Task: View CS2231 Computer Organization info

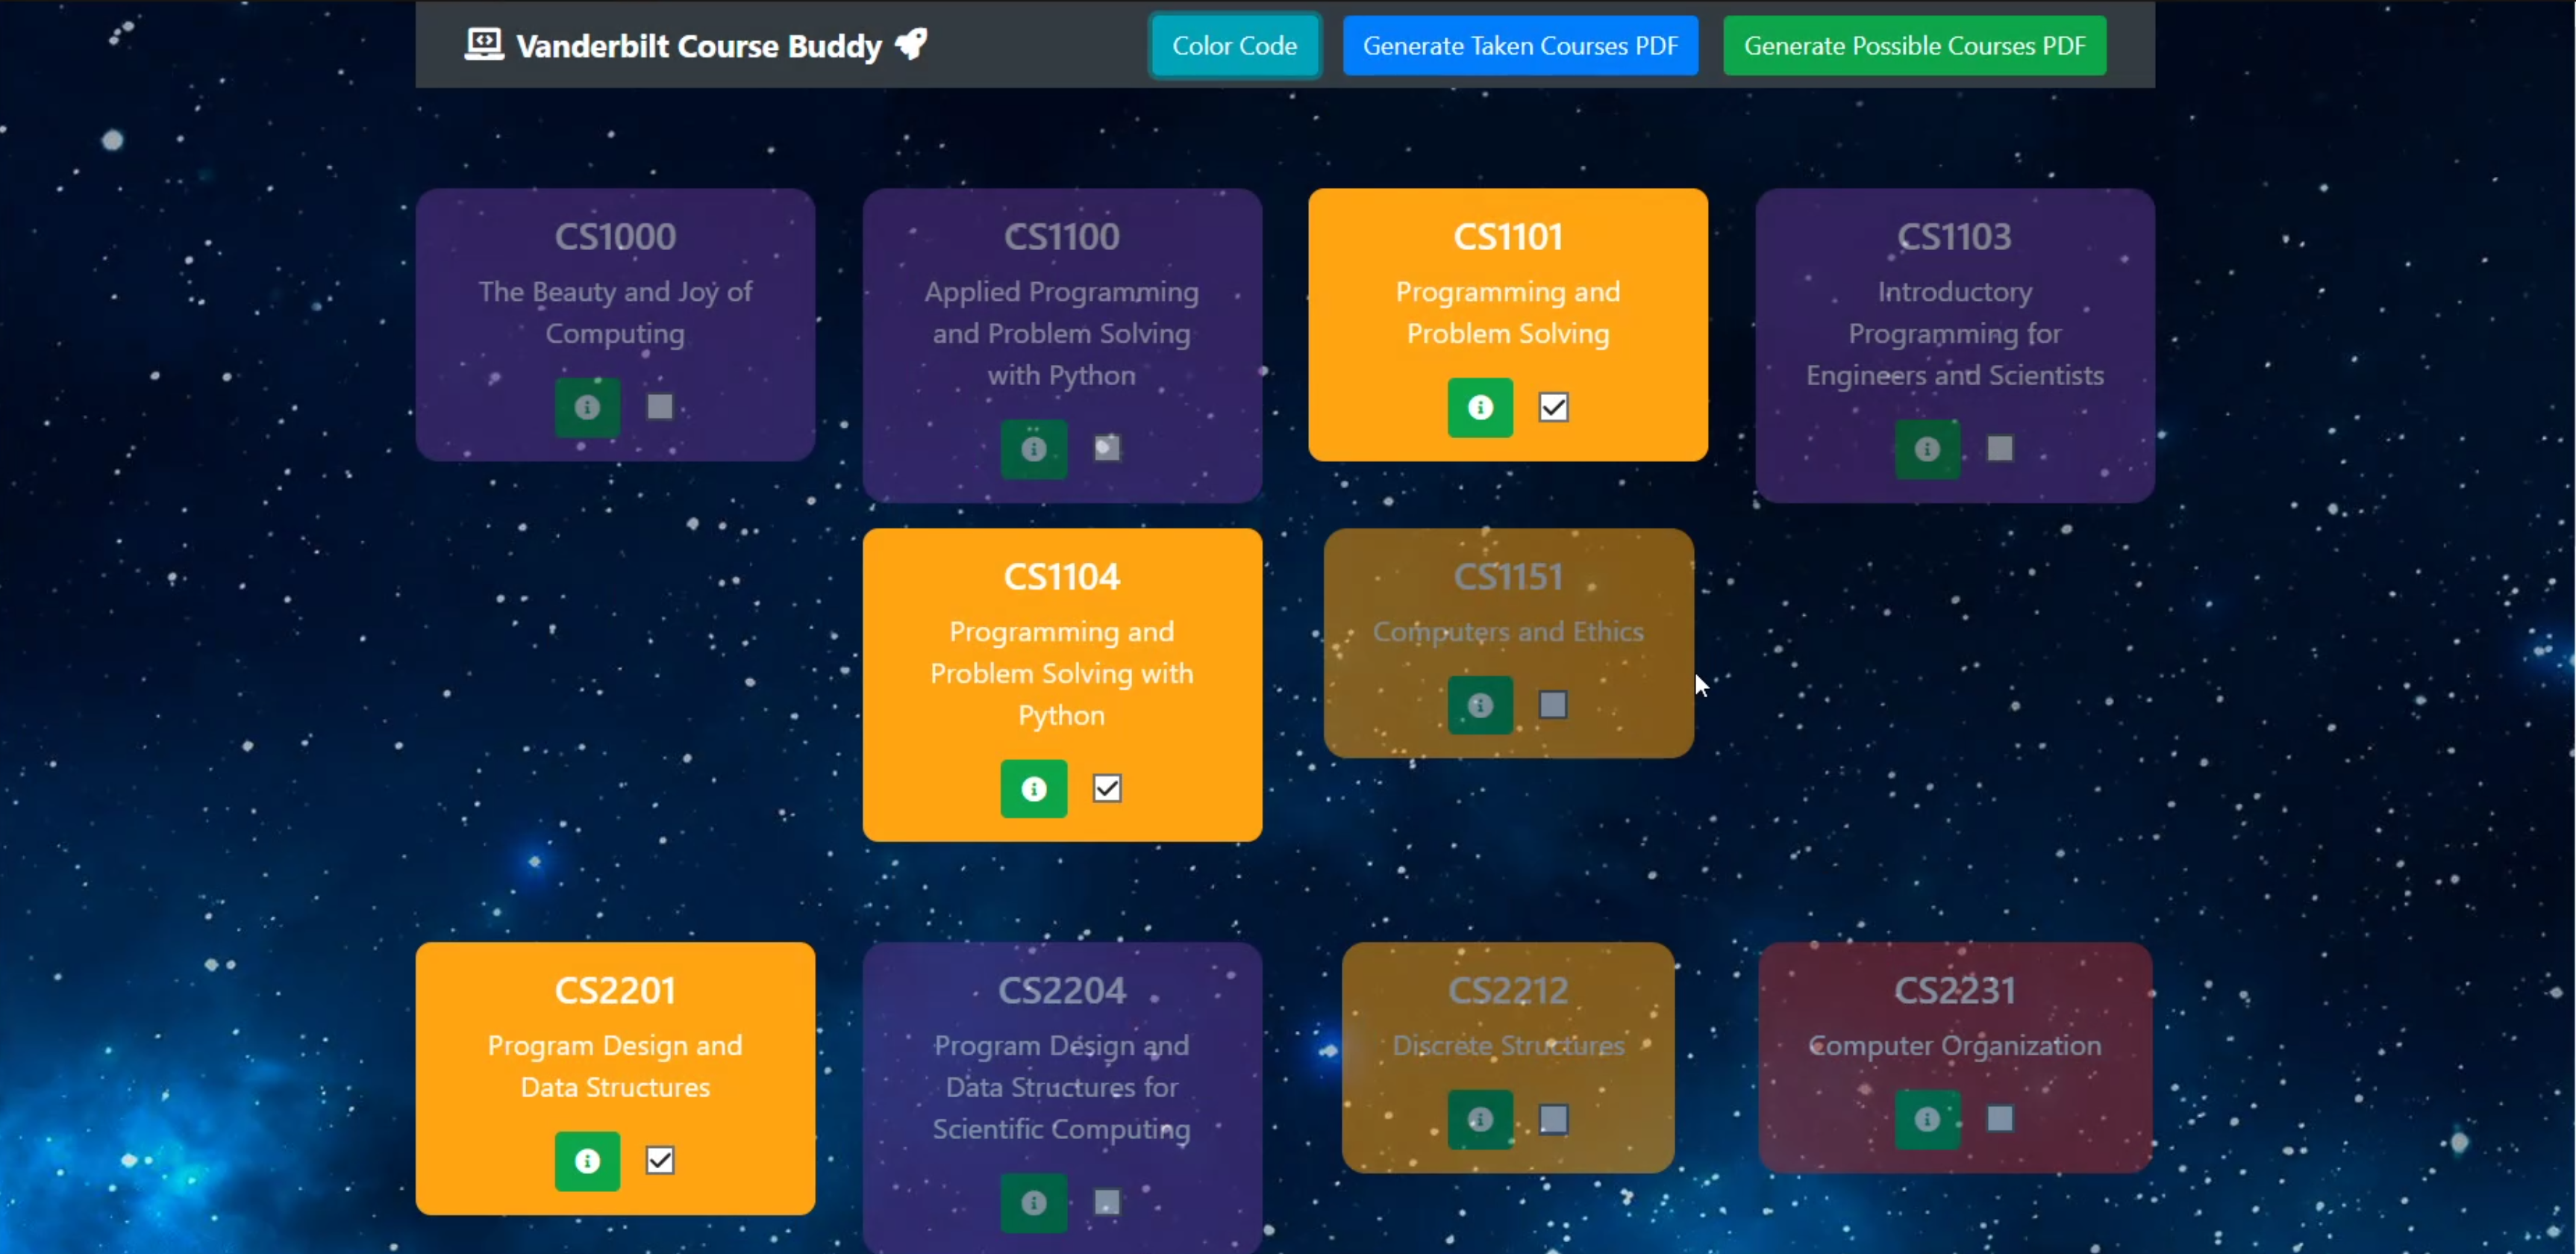Action: 1926,1119
